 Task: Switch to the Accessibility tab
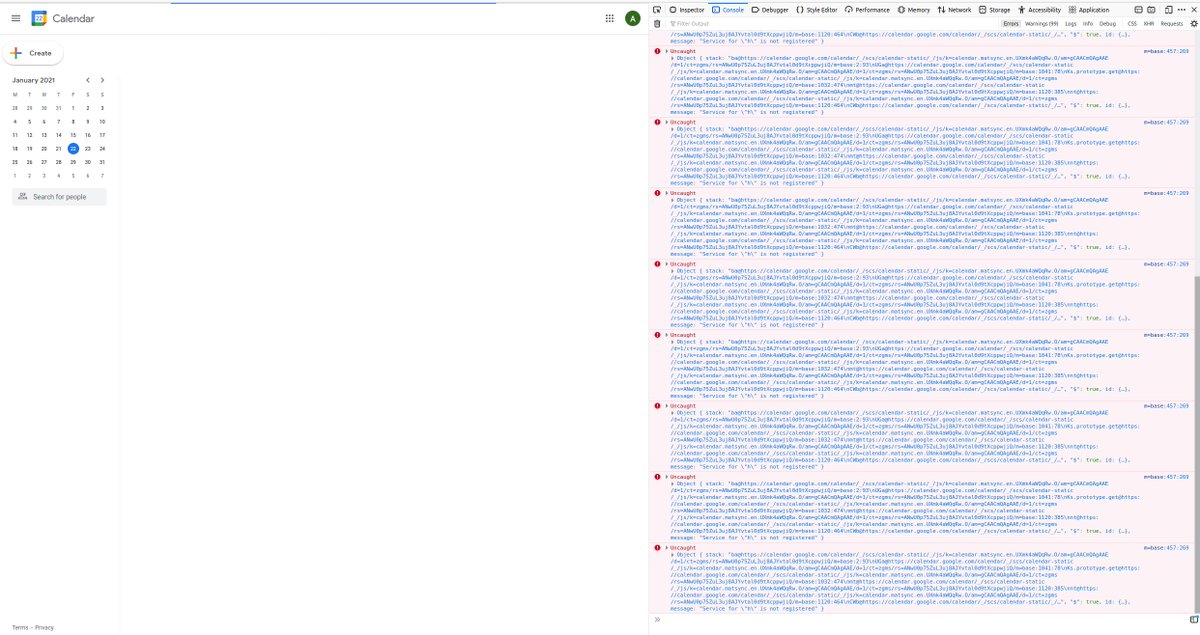1039,9
